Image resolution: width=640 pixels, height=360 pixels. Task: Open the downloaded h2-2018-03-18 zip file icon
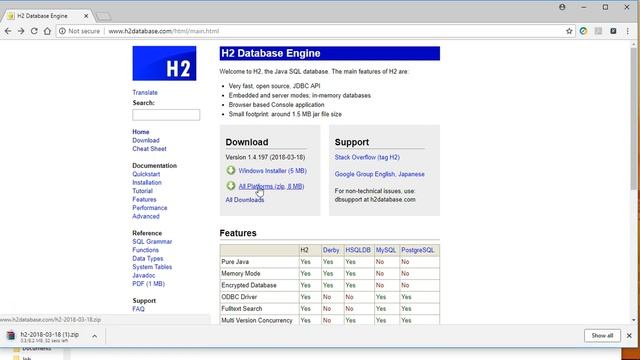point(11,336)
